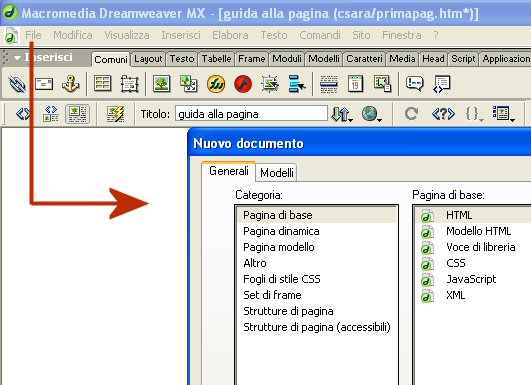Show Design view
Screen dimensions: 531x385
[x=78, y=114]
